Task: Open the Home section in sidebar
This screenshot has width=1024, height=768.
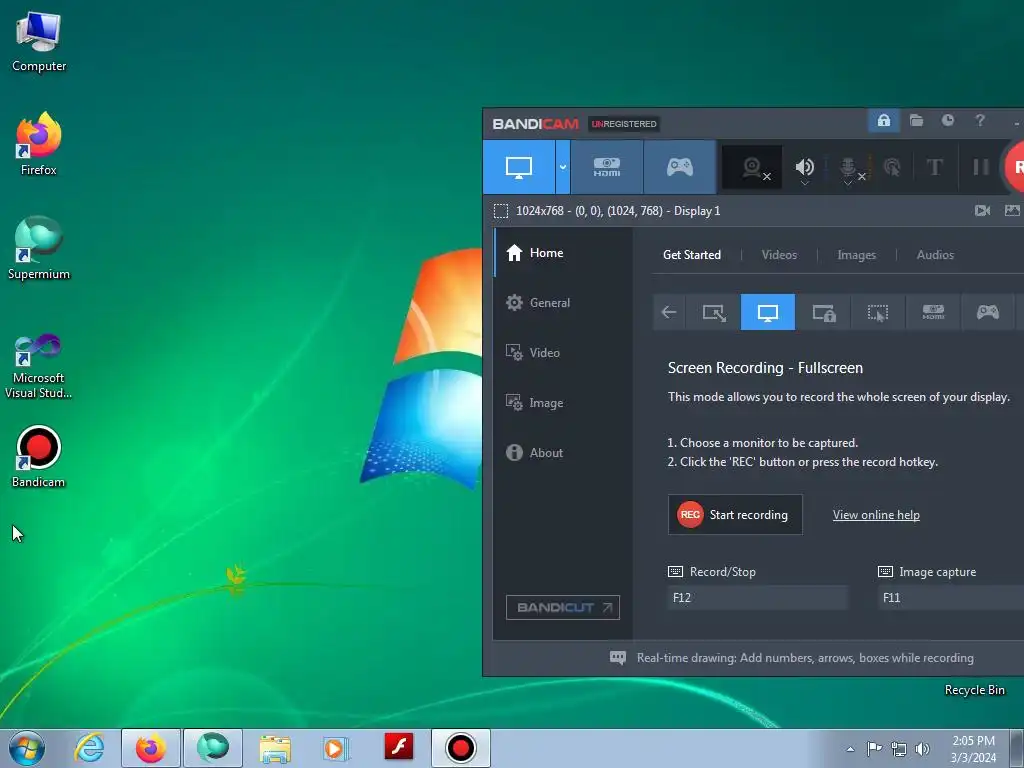Action: 562,253
